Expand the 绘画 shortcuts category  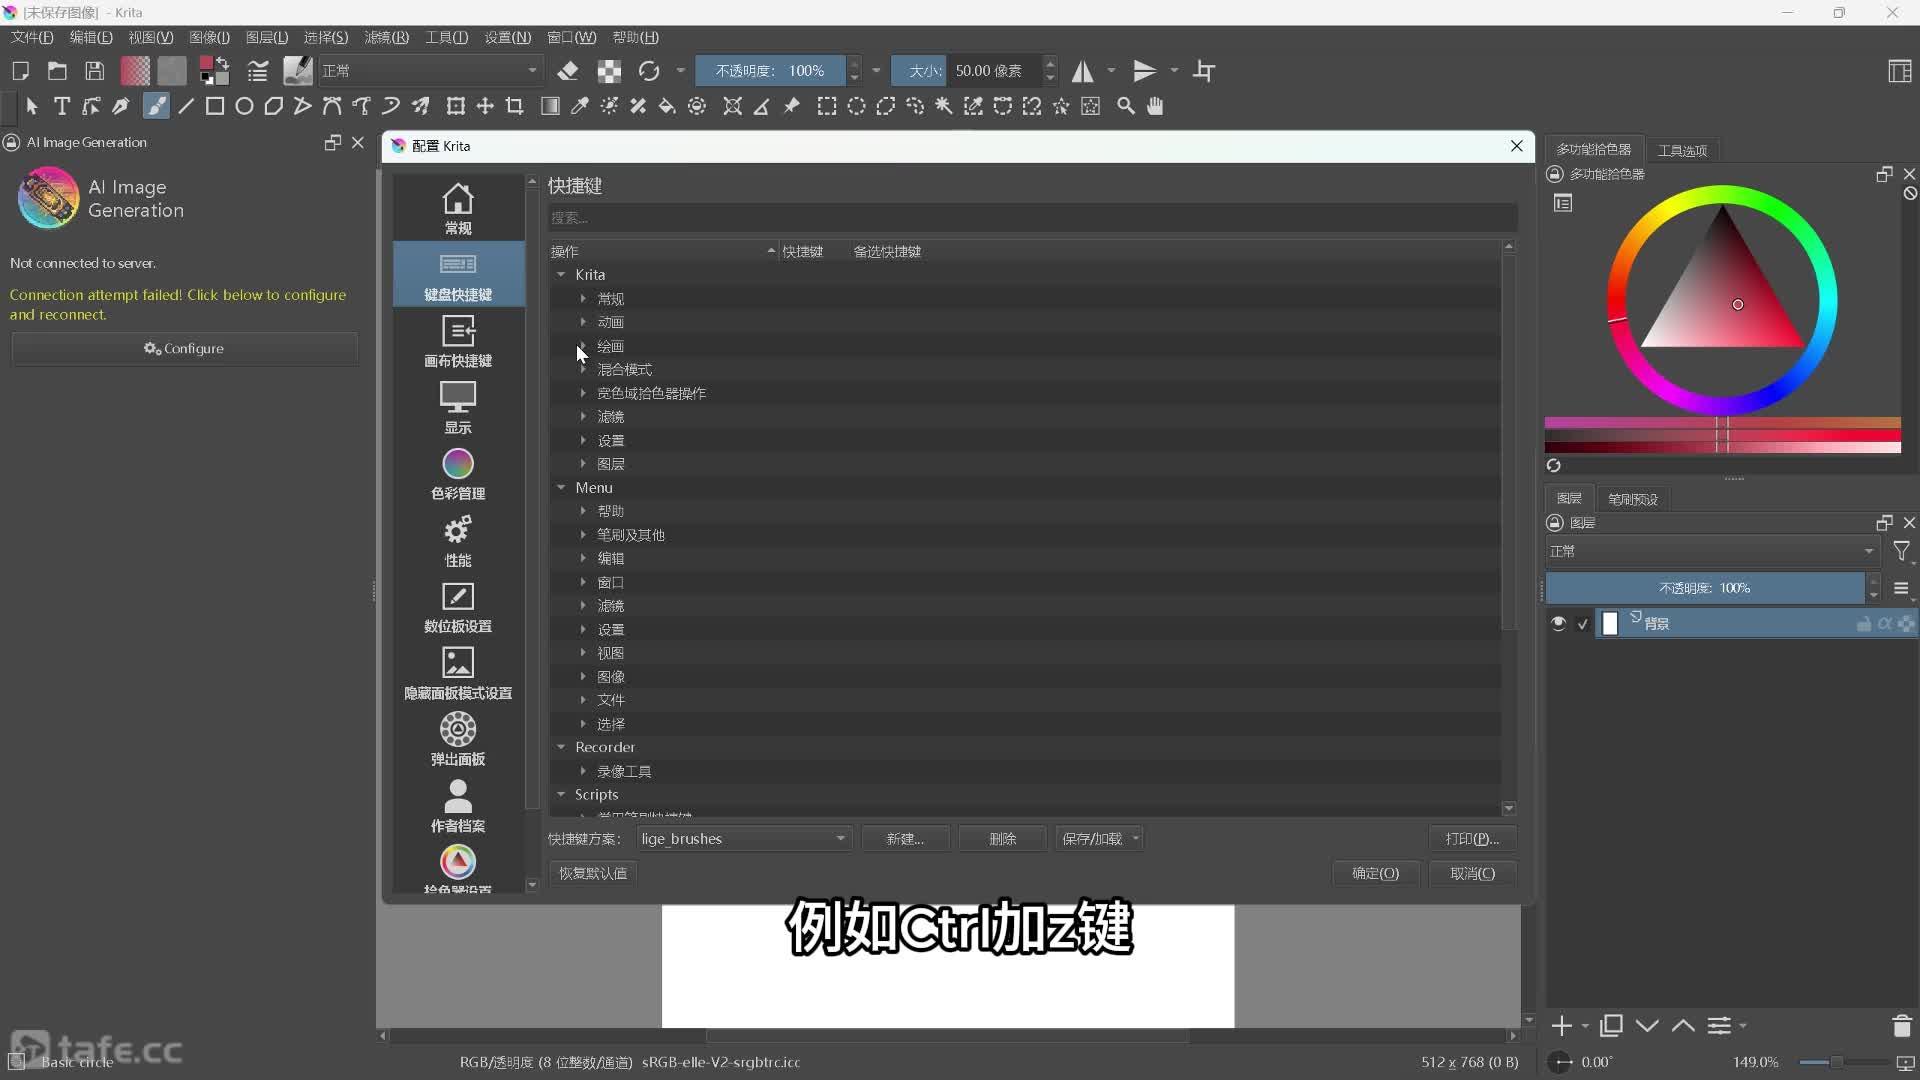pos(583,346)
